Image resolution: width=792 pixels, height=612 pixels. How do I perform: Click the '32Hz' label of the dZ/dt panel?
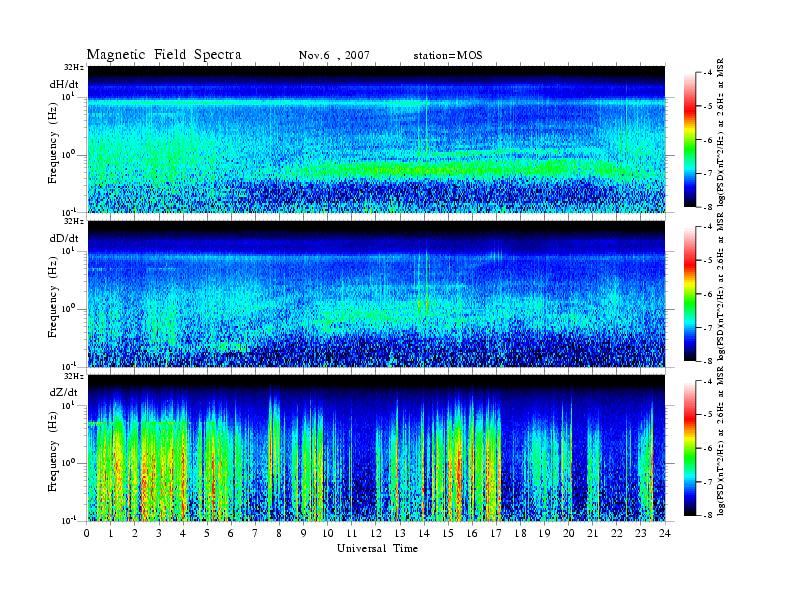(x=73, y=376)
